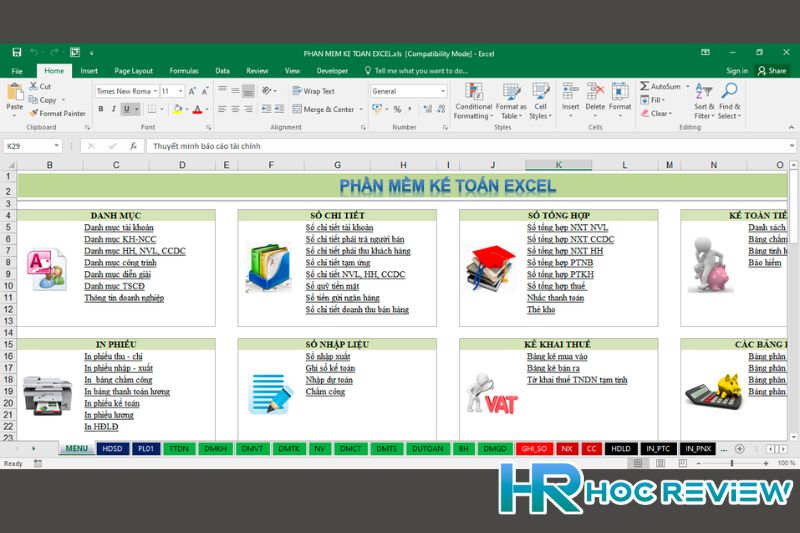Click Merge & Center
The height and width of the screenshot is (533, 800).
pos(323,109)
